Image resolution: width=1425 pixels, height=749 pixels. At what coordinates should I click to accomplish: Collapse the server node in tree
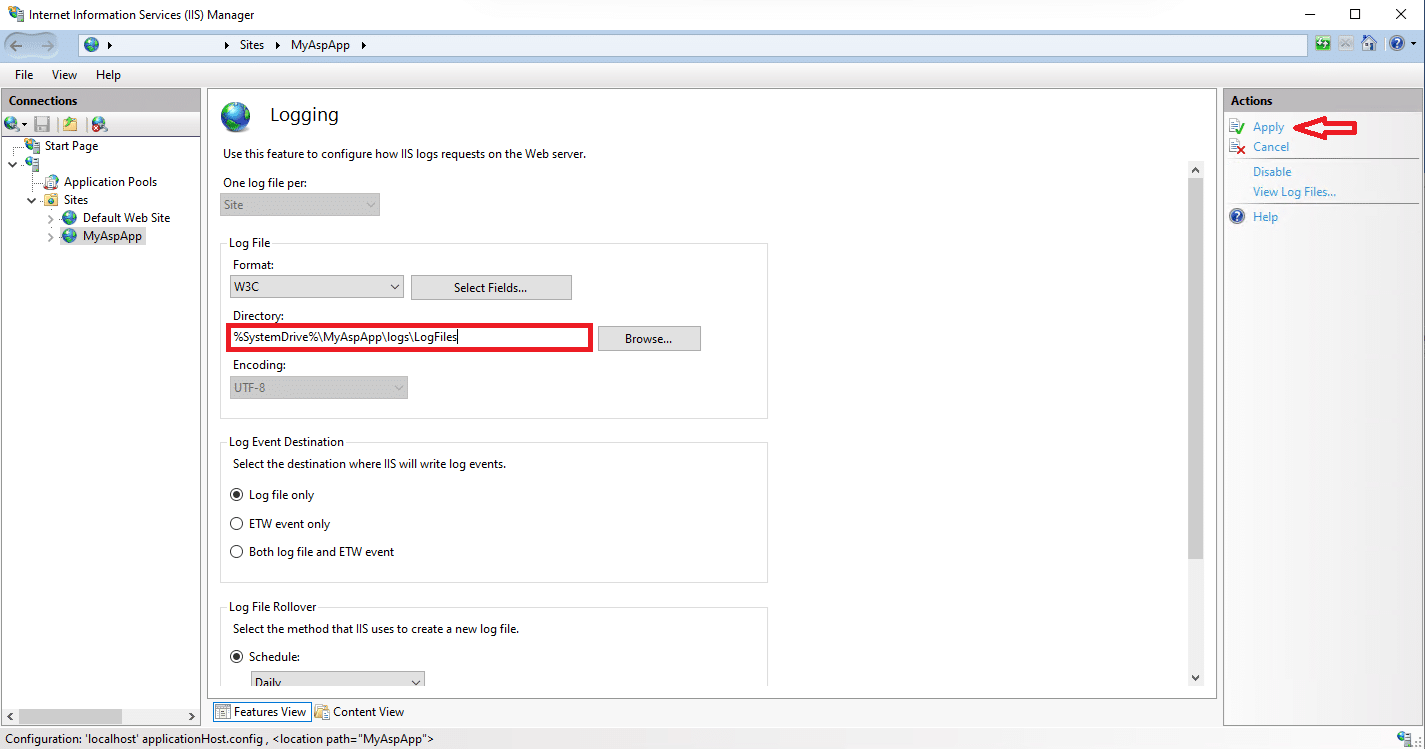tap(13, 164)
